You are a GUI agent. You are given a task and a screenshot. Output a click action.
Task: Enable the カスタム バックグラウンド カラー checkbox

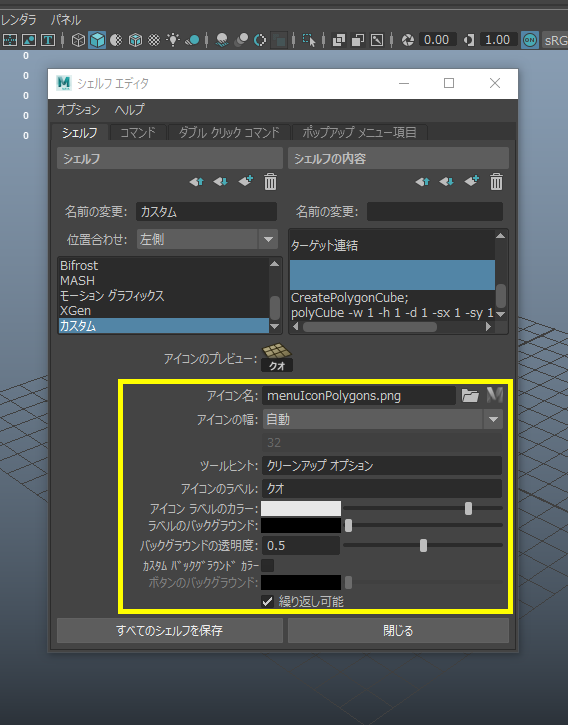pyautogui.click(x=267, y=565)
